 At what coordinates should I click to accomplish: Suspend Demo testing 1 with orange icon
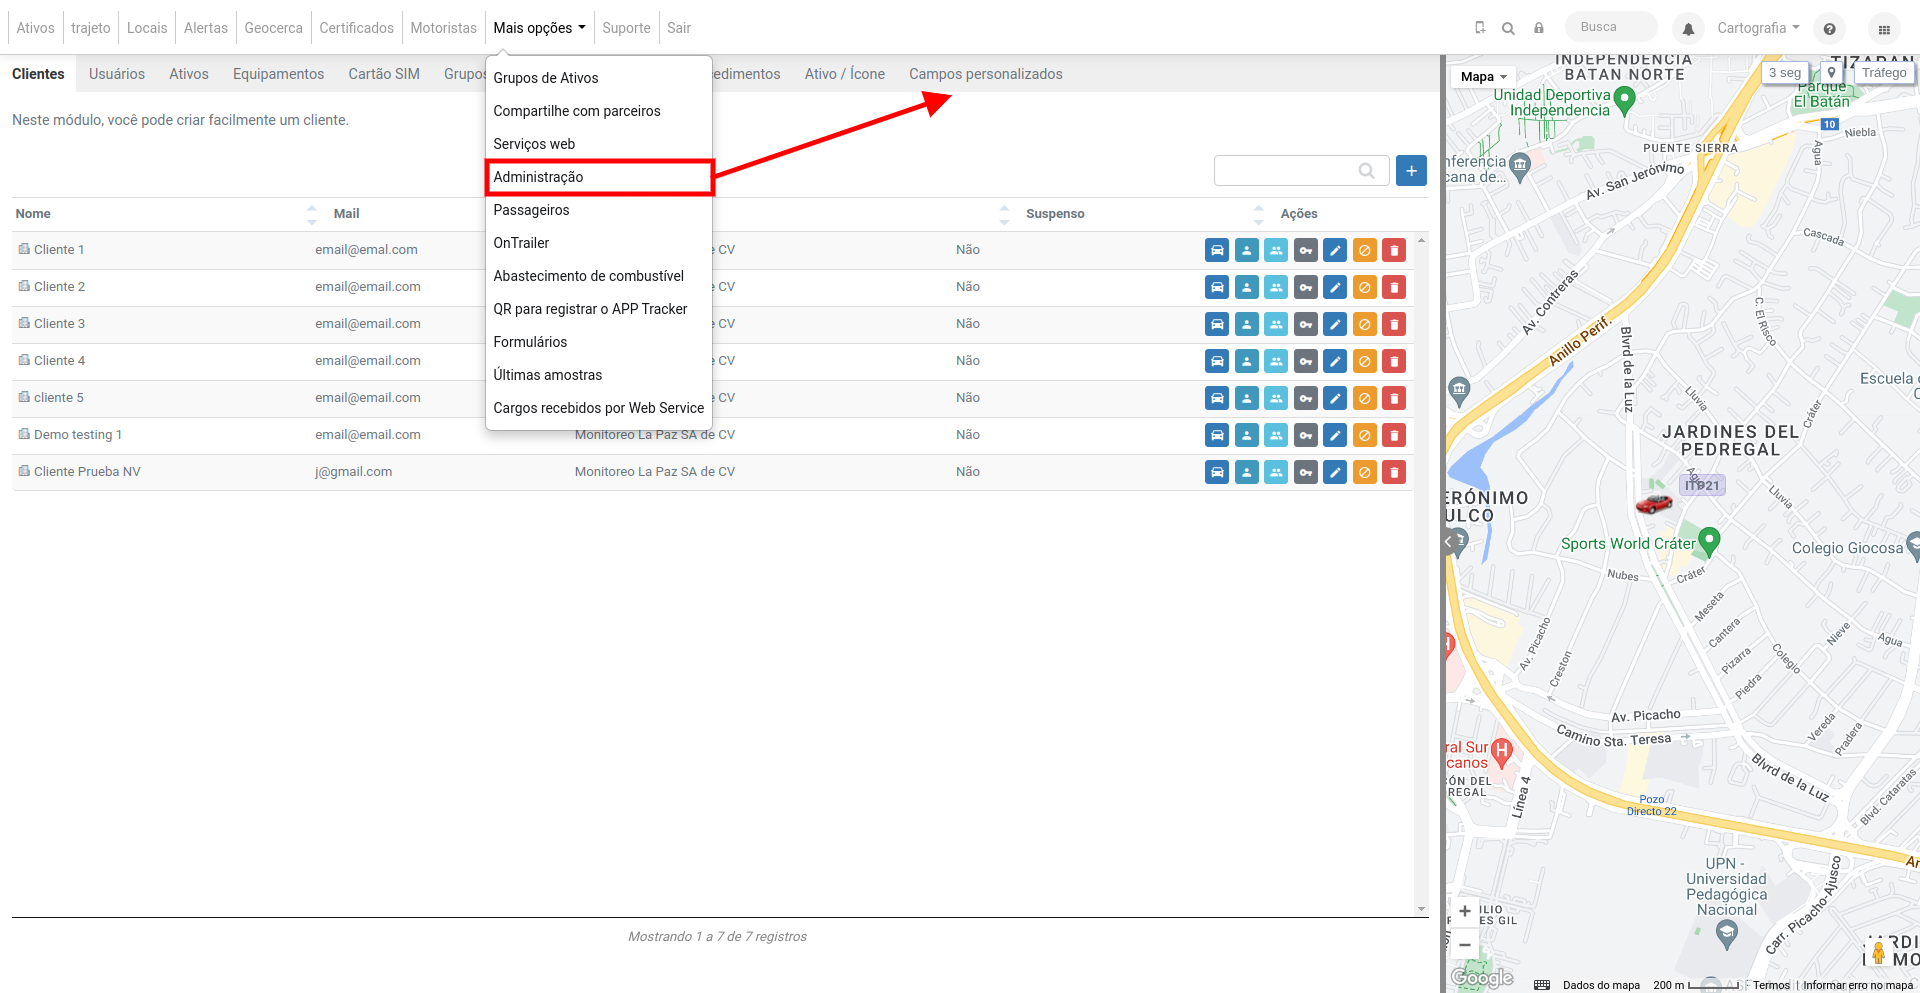coord(1364,435)
